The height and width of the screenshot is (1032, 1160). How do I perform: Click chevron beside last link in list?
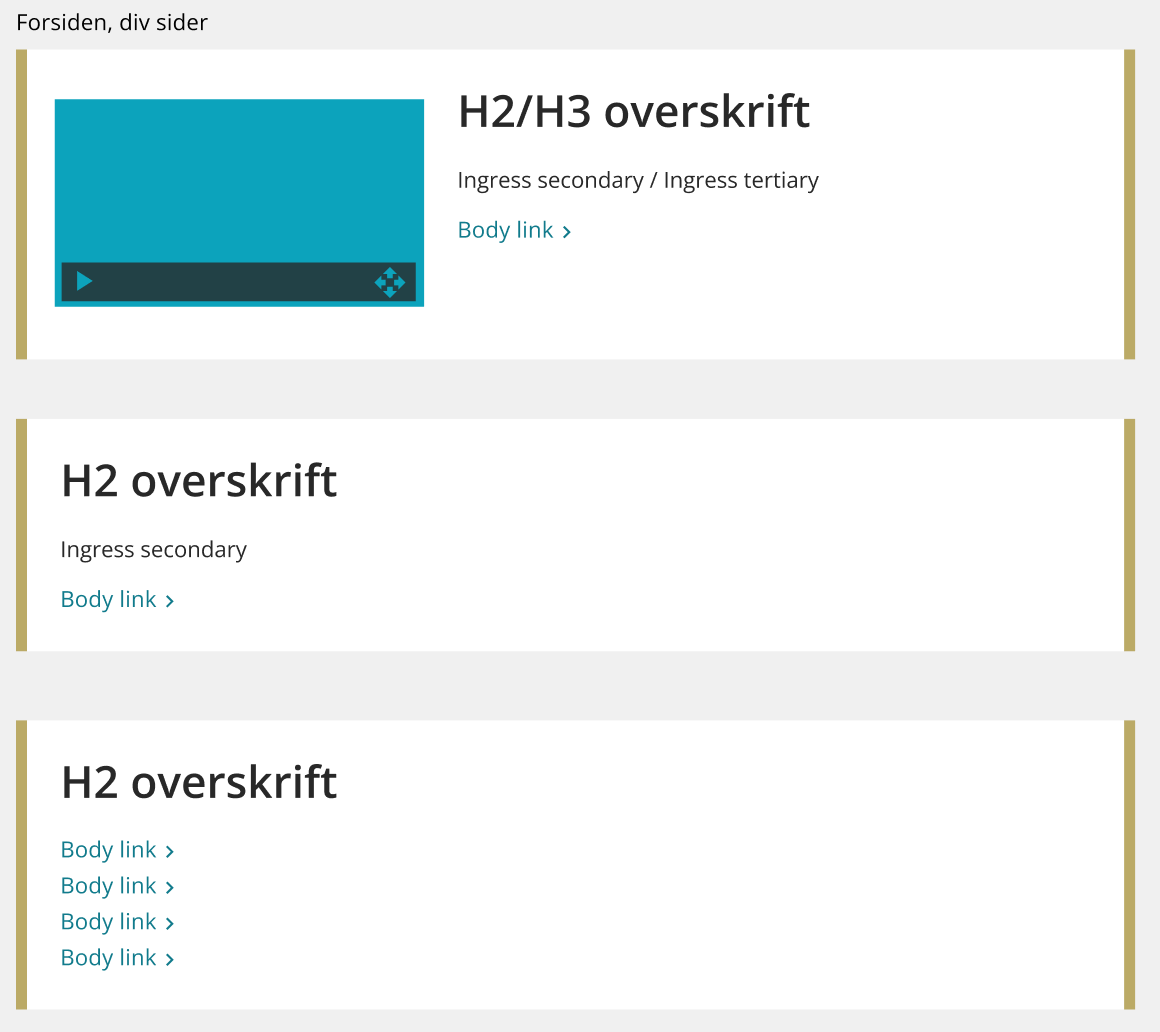[x=170, y=960]
